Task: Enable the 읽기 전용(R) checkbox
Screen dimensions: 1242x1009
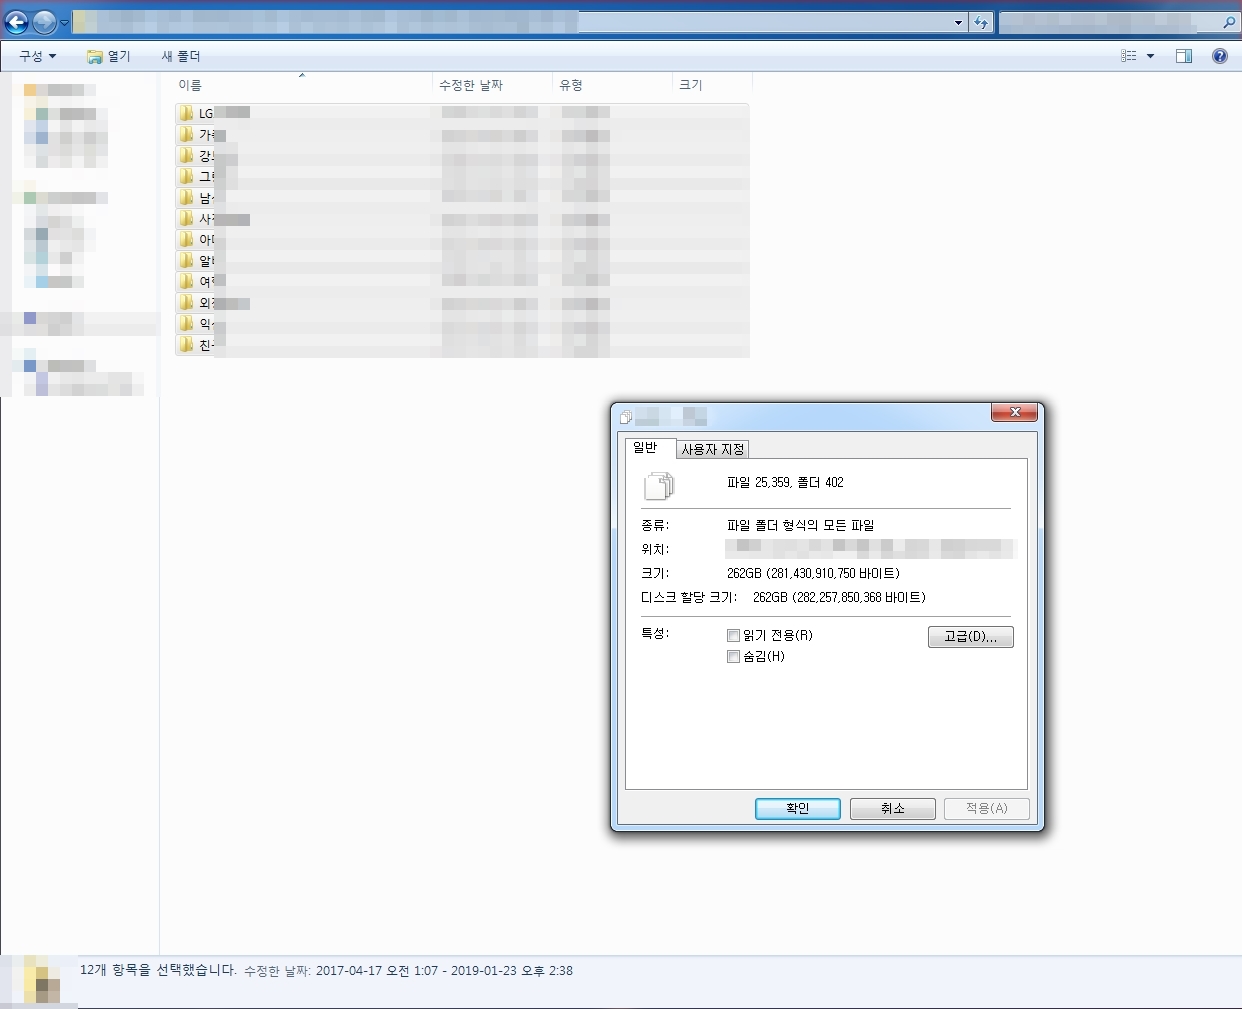Action: click(733, 635)
